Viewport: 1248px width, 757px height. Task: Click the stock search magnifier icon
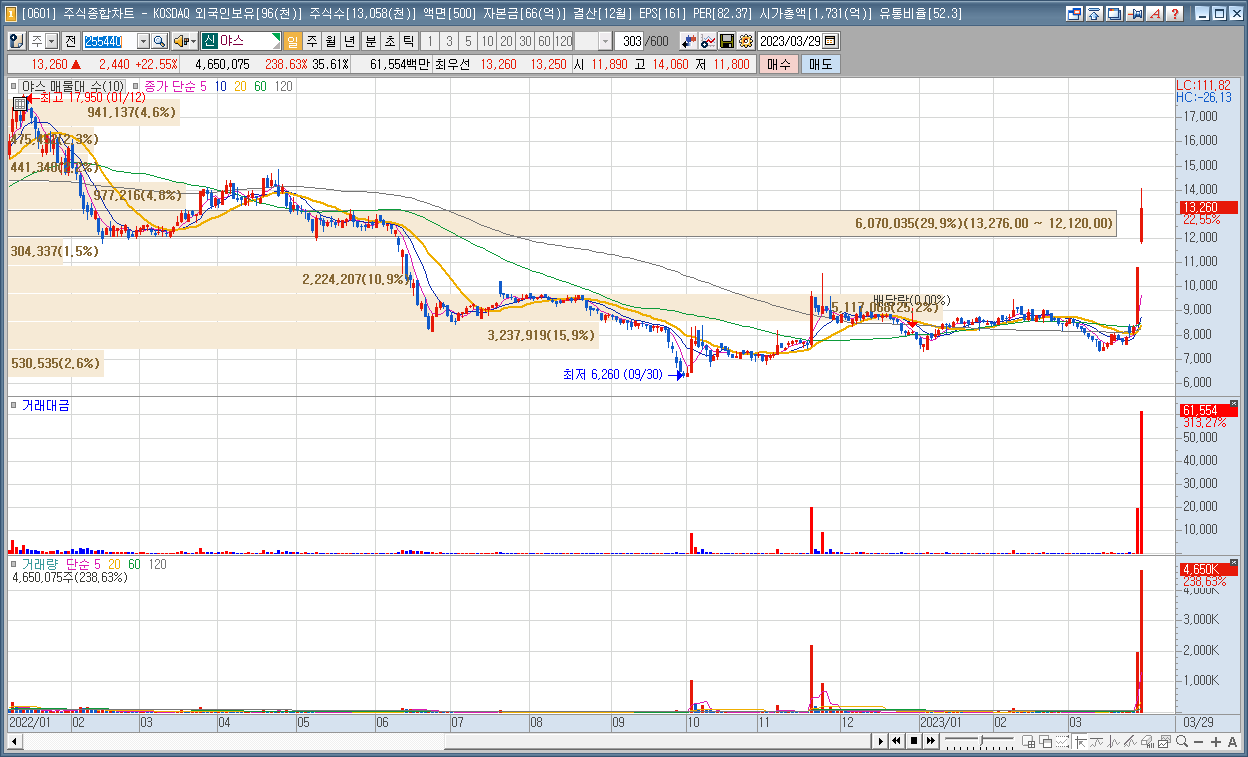pyautogui.click(x=159, y=41)
